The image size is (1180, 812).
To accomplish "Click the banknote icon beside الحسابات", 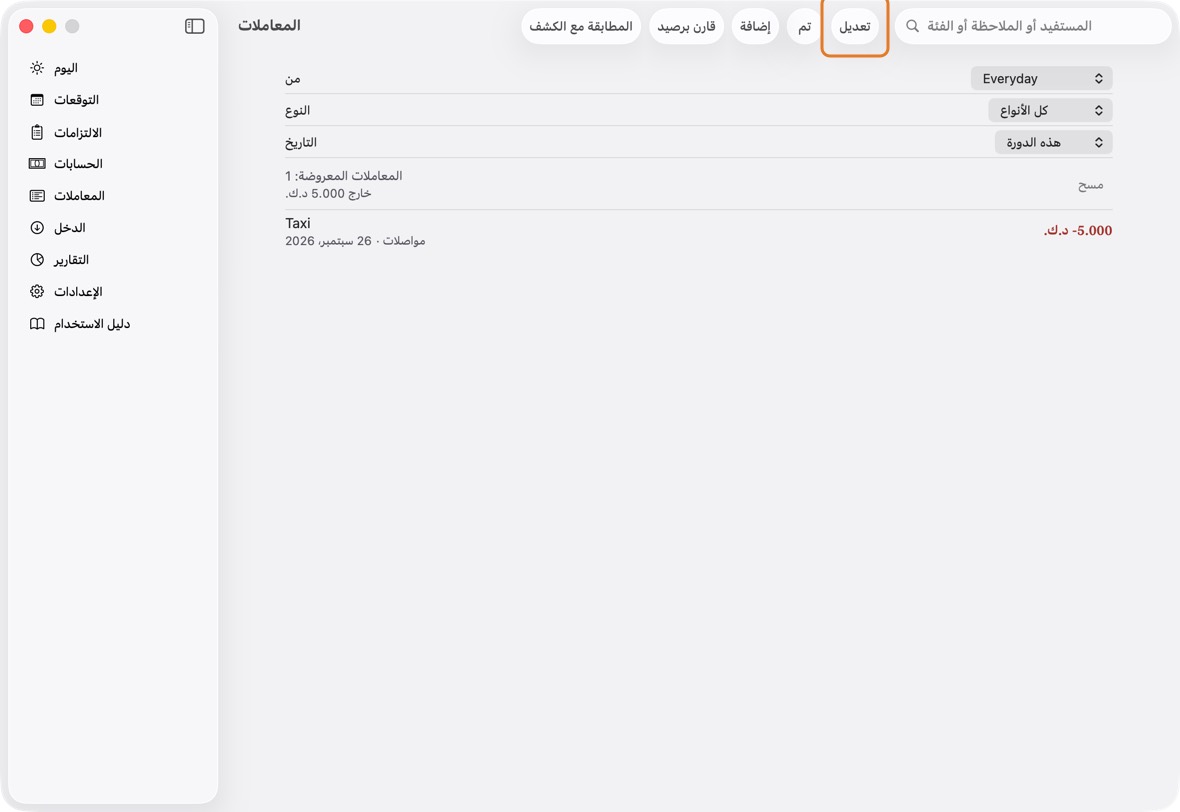I will tap(37, 163).
